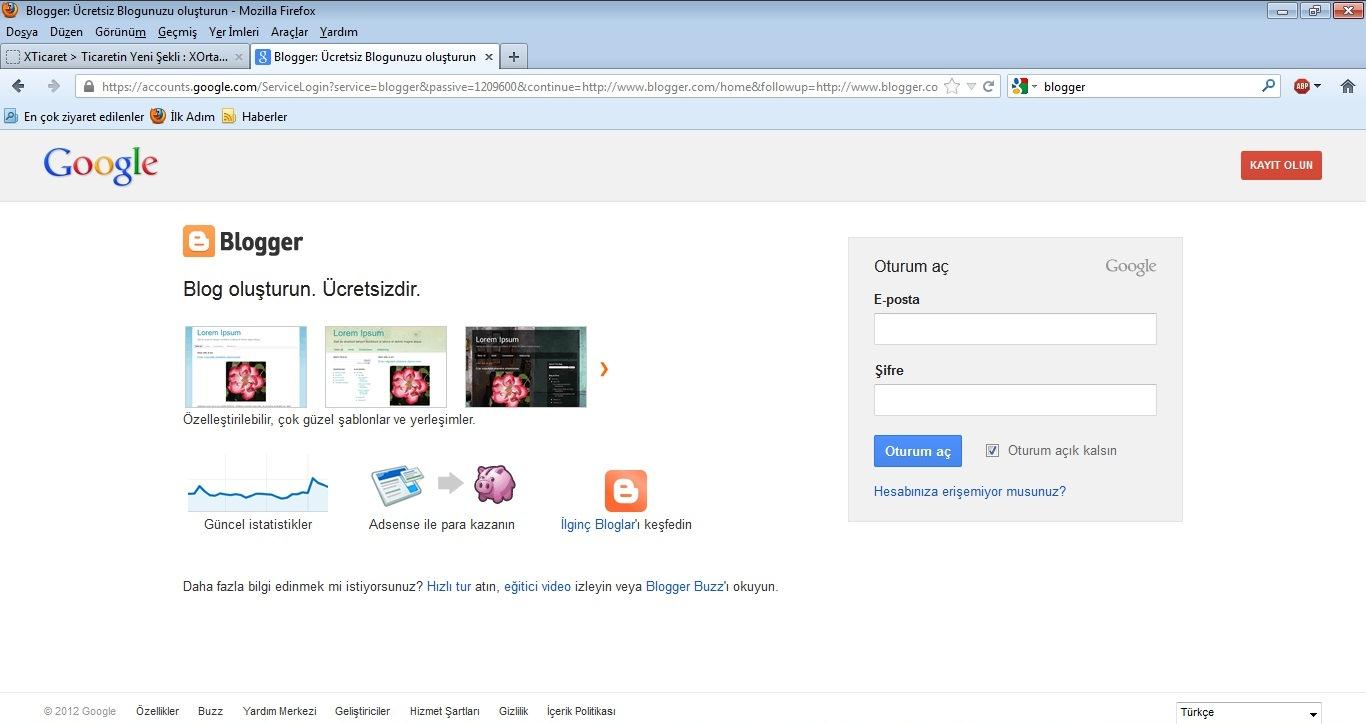
Task: Click the search magnifier icon
Action: (x=1269, y=86)
